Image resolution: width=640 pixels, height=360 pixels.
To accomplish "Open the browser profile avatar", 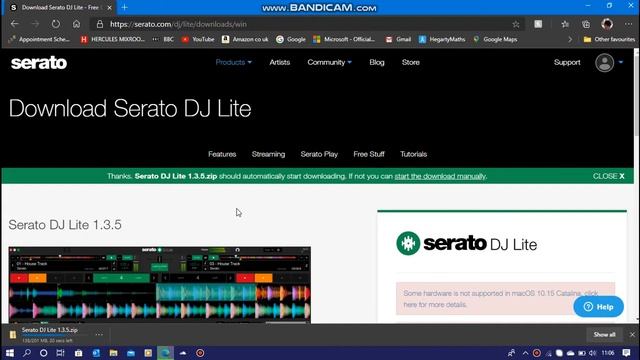I will point(607,24).
